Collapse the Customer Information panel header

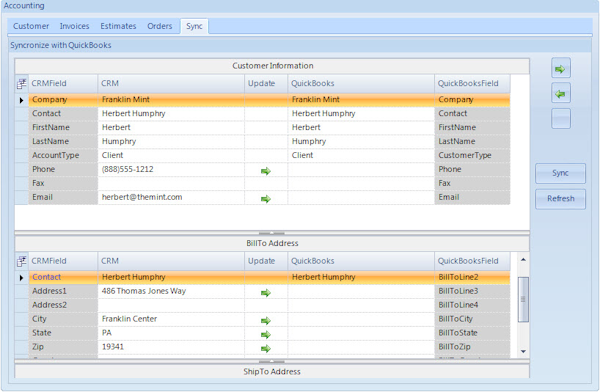(272, 66)
